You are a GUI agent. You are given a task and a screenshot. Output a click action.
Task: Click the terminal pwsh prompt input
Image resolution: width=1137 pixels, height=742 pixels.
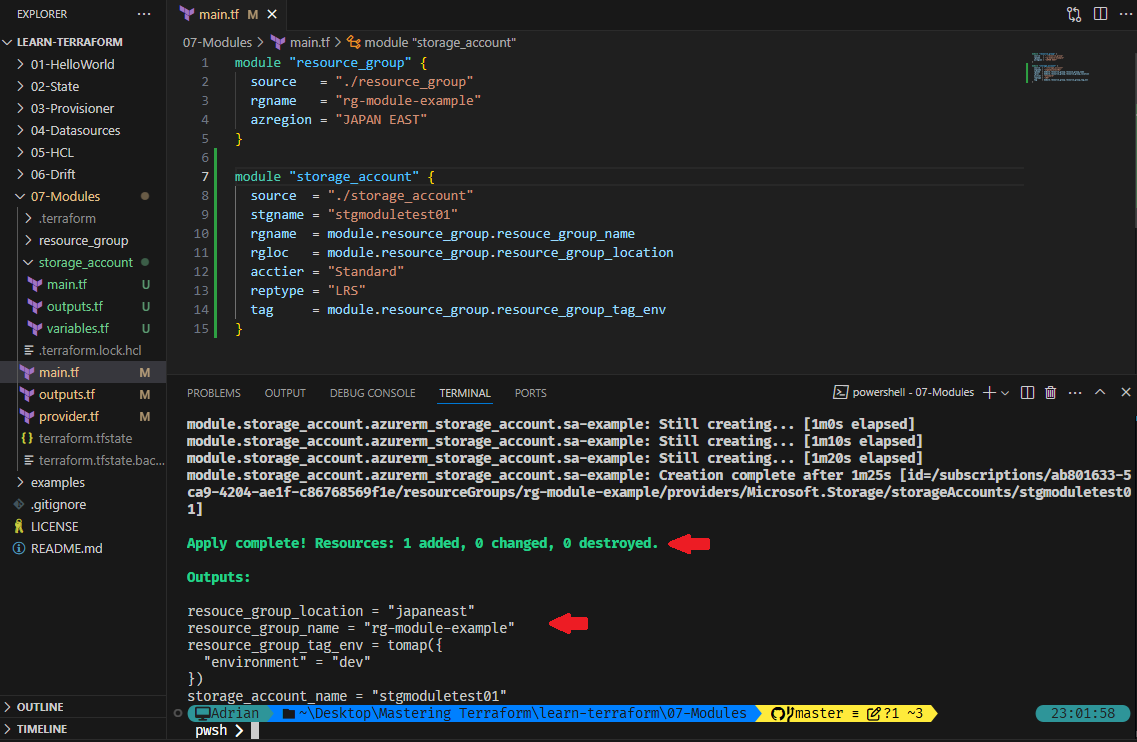click(x=255, y=731)
